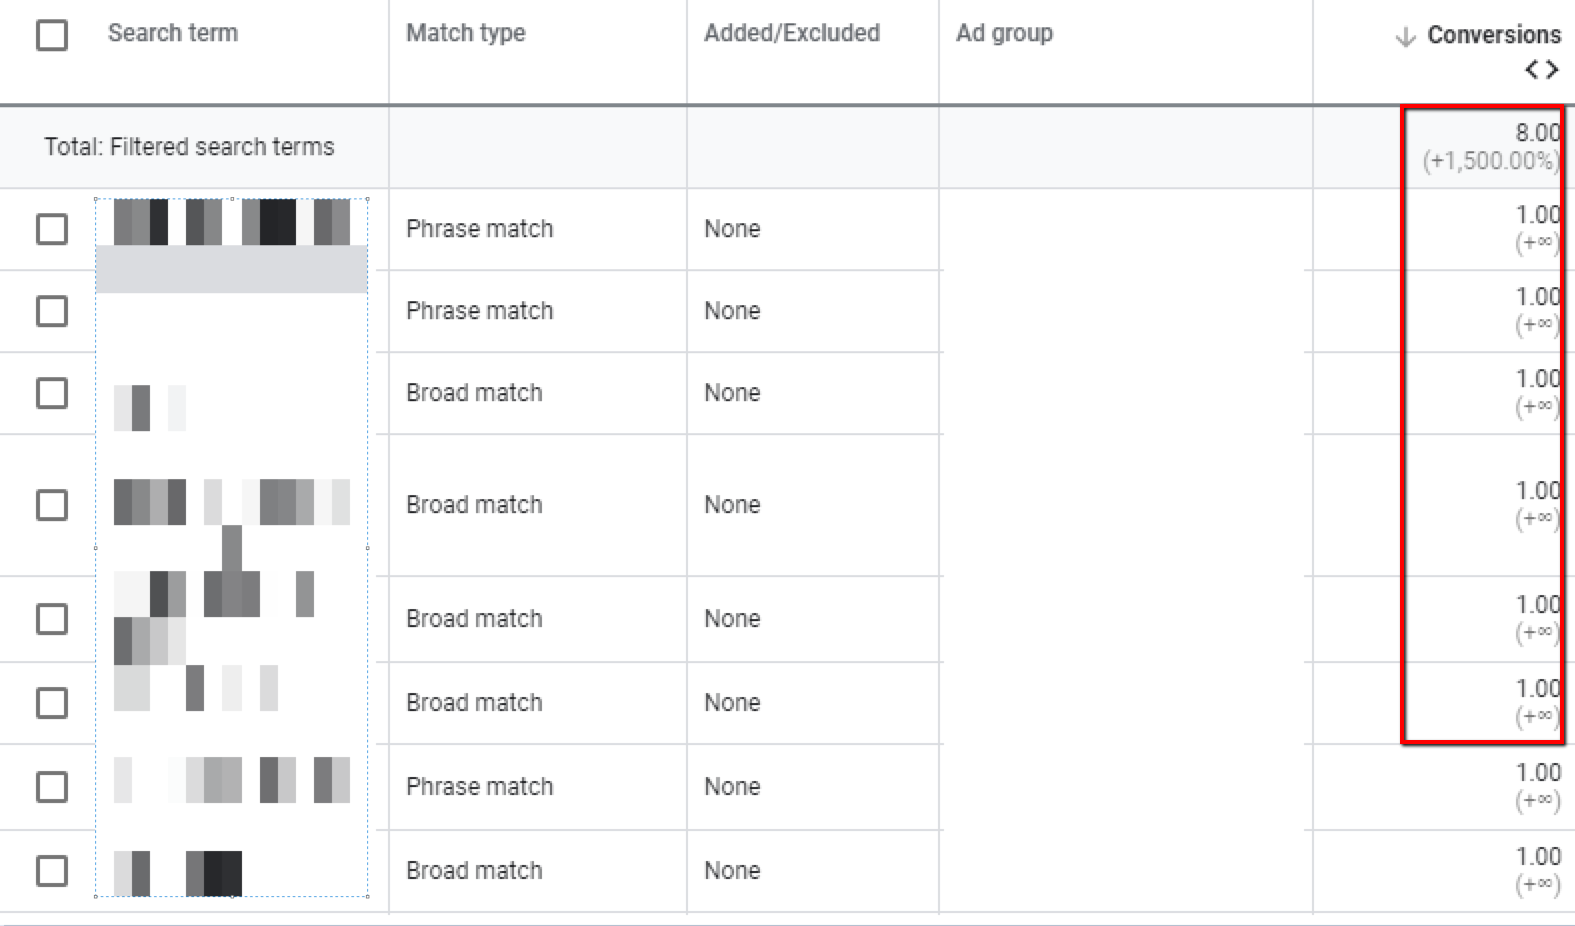Tick the select-all checkbox in the header

(x=52, y=35)
